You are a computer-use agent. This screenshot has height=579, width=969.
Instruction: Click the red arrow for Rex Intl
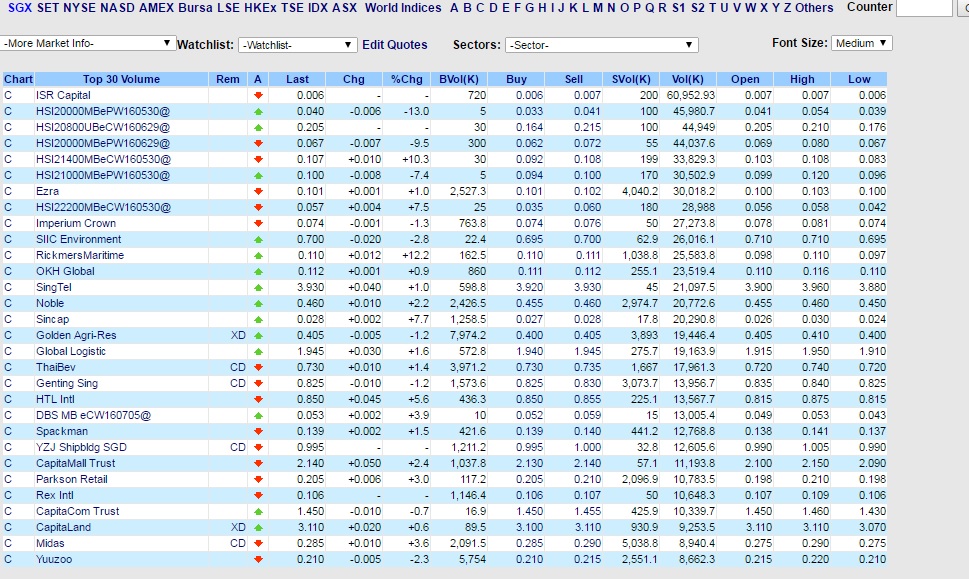coord(258,496)
